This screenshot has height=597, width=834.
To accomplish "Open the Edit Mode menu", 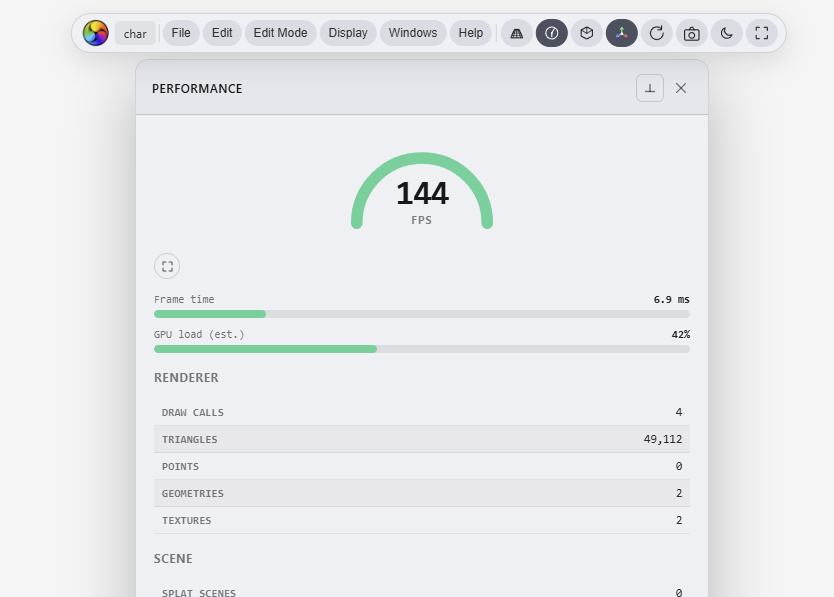I will pyautogui.click(x=280, y=33).
